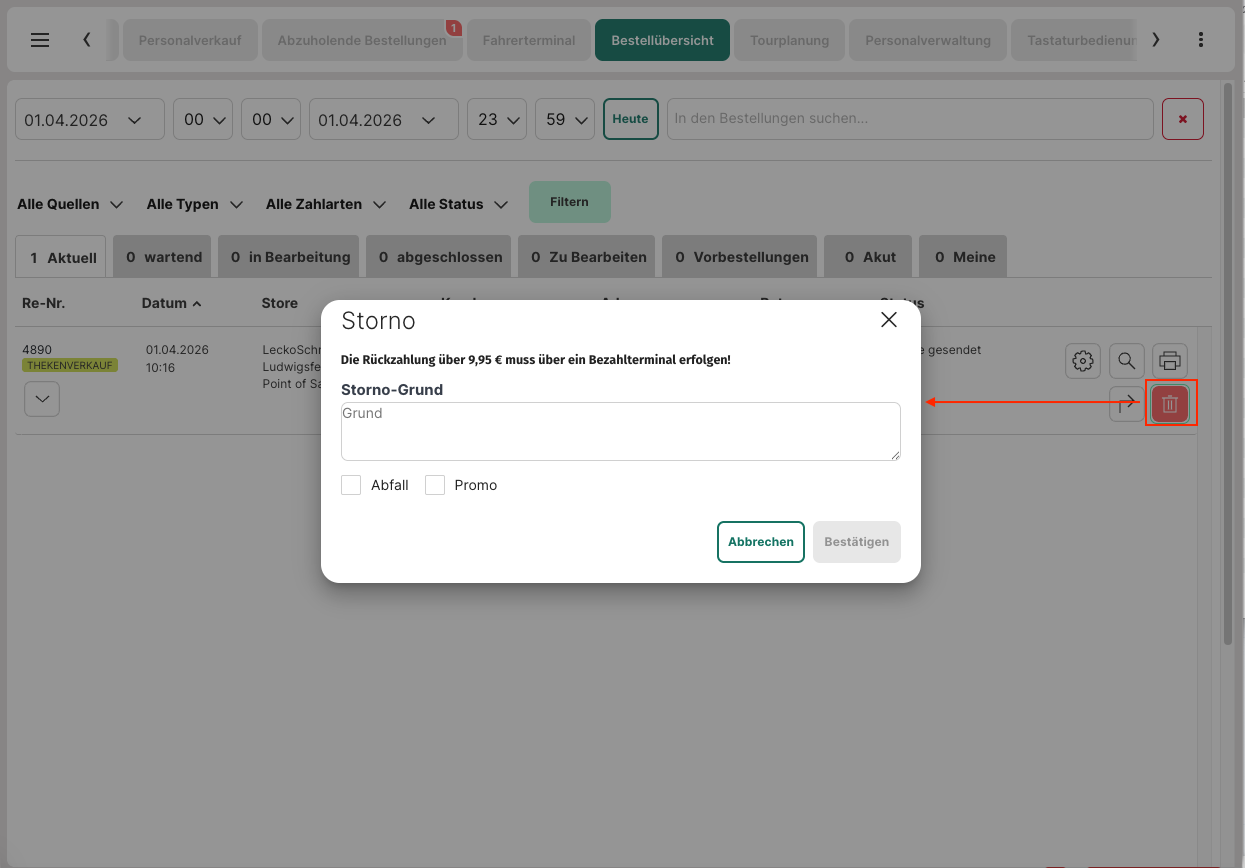Image resolution: width=1245 pixels, height=868 pixels.
Task: Switch to the Tourplanung tab
Action: (789, 41)
